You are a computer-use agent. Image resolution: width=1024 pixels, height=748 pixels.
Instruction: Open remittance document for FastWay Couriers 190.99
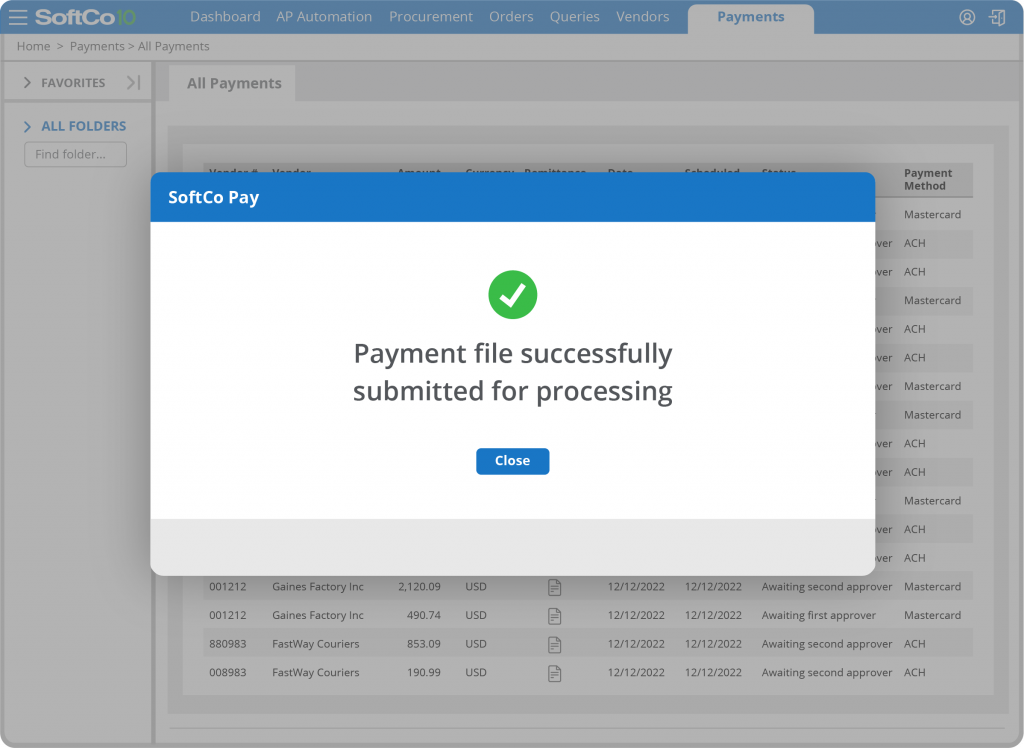[554, 674]
